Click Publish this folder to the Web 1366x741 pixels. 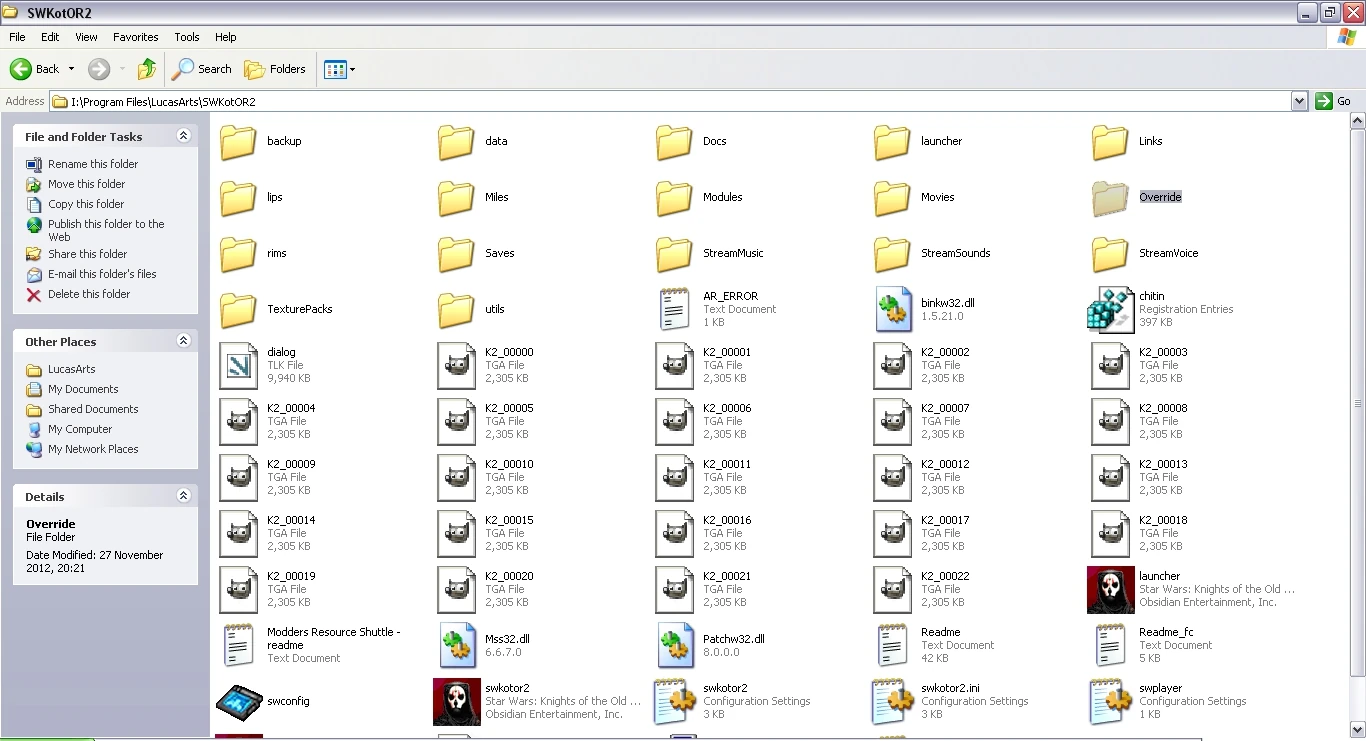click(106, 230)
